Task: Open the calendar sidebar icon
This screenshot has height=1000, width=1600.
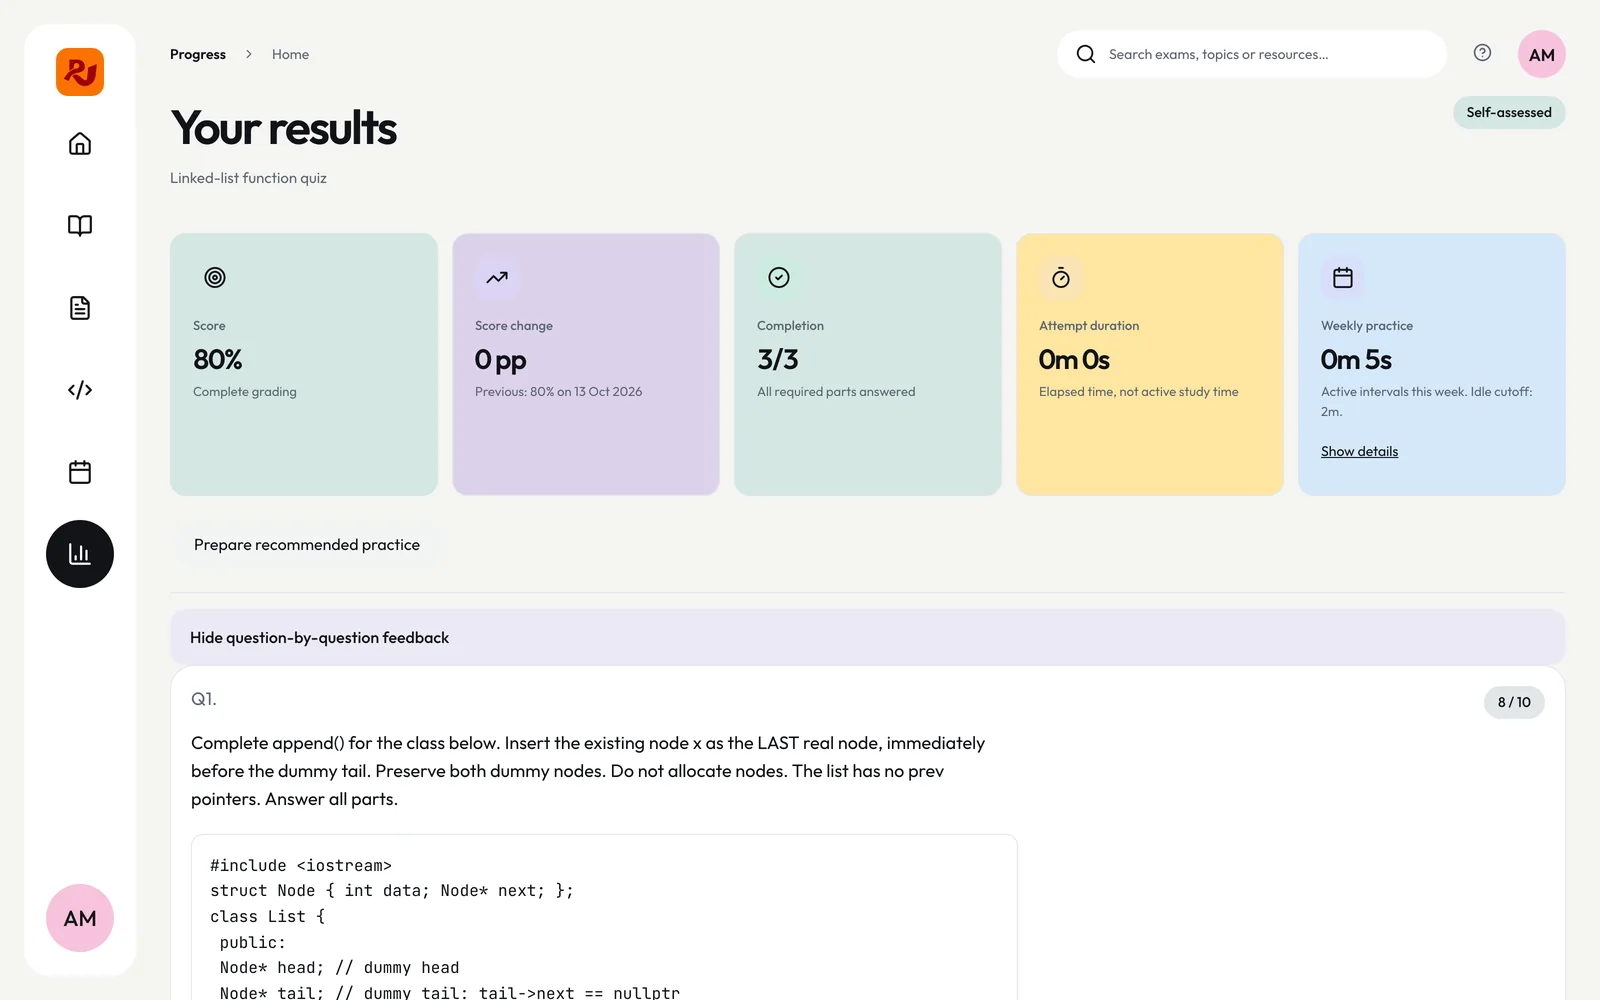Action: pos(80,472)
